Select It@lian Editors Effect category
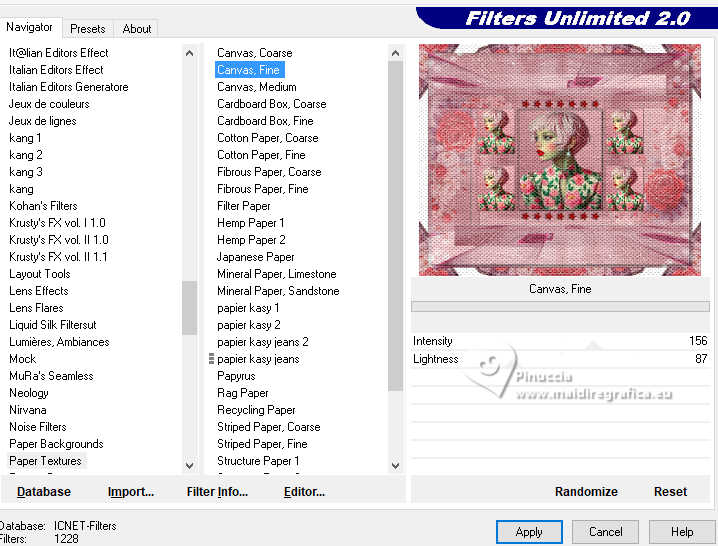 click(x=59, y=53)
